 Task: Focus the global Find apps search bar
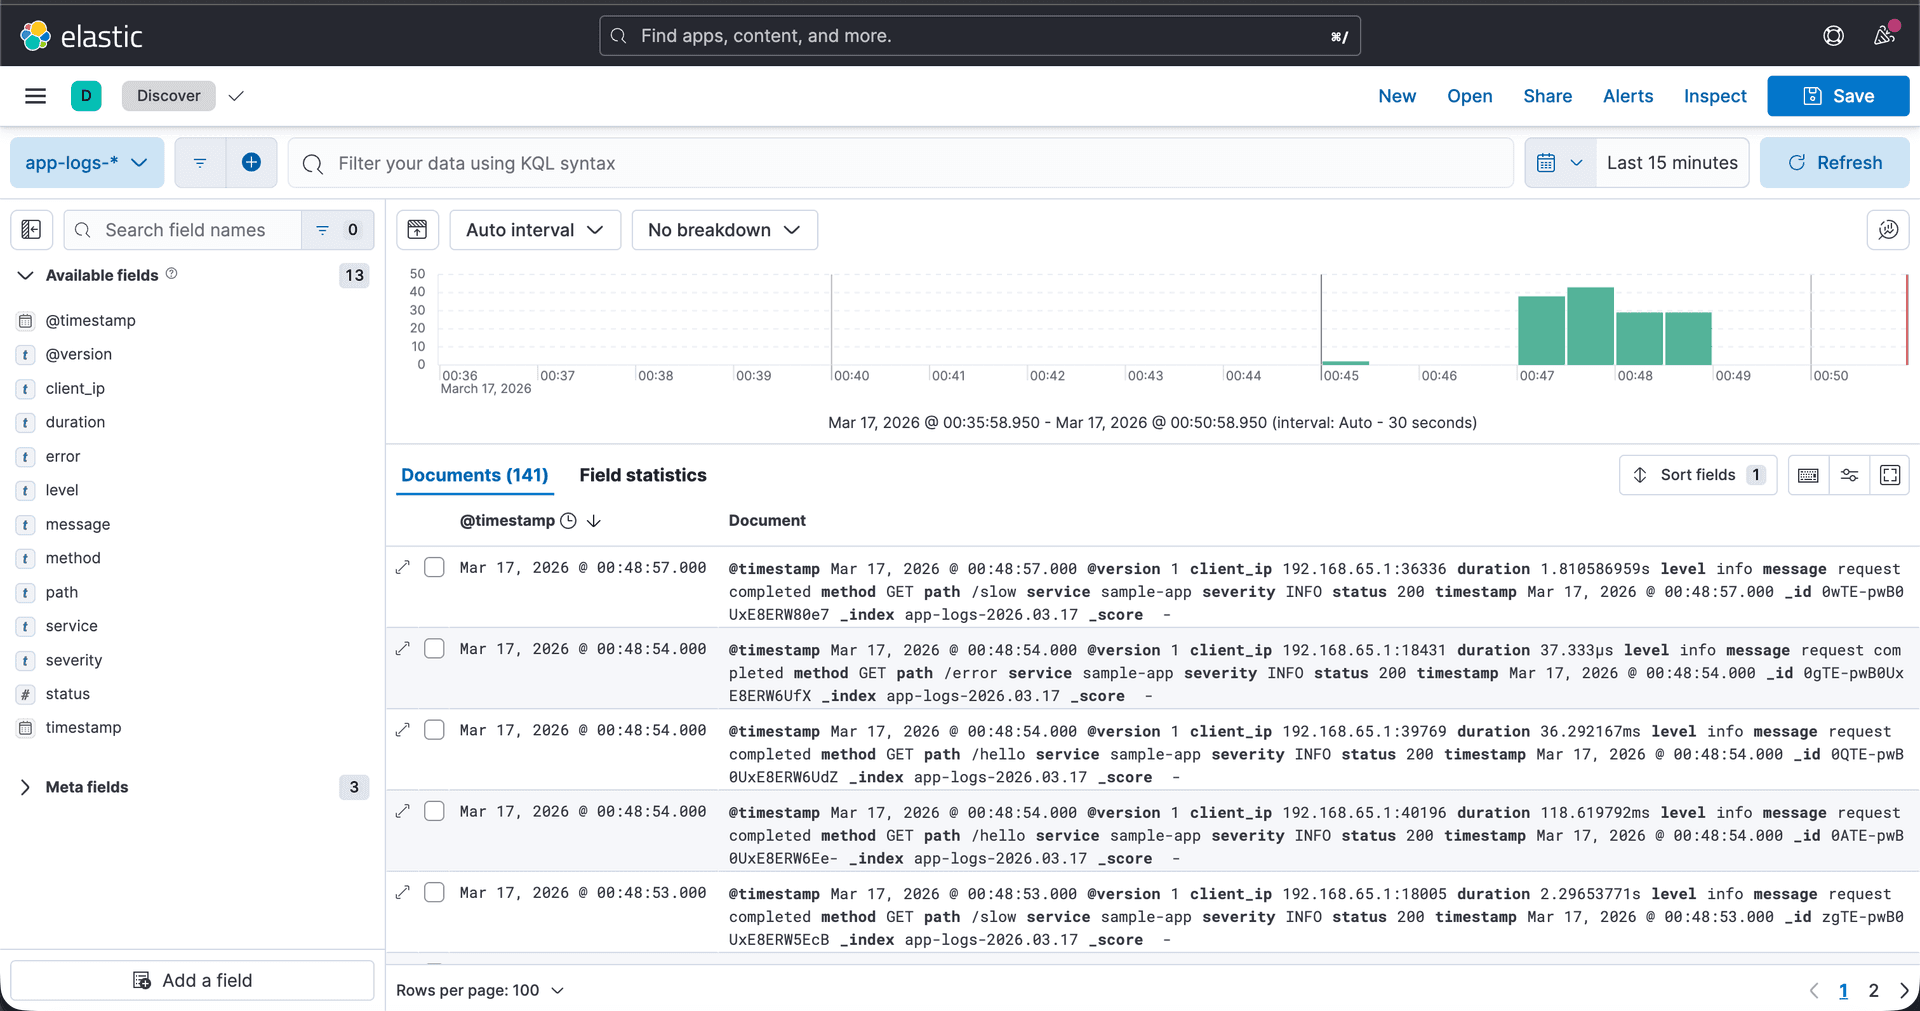coord(980,36)
